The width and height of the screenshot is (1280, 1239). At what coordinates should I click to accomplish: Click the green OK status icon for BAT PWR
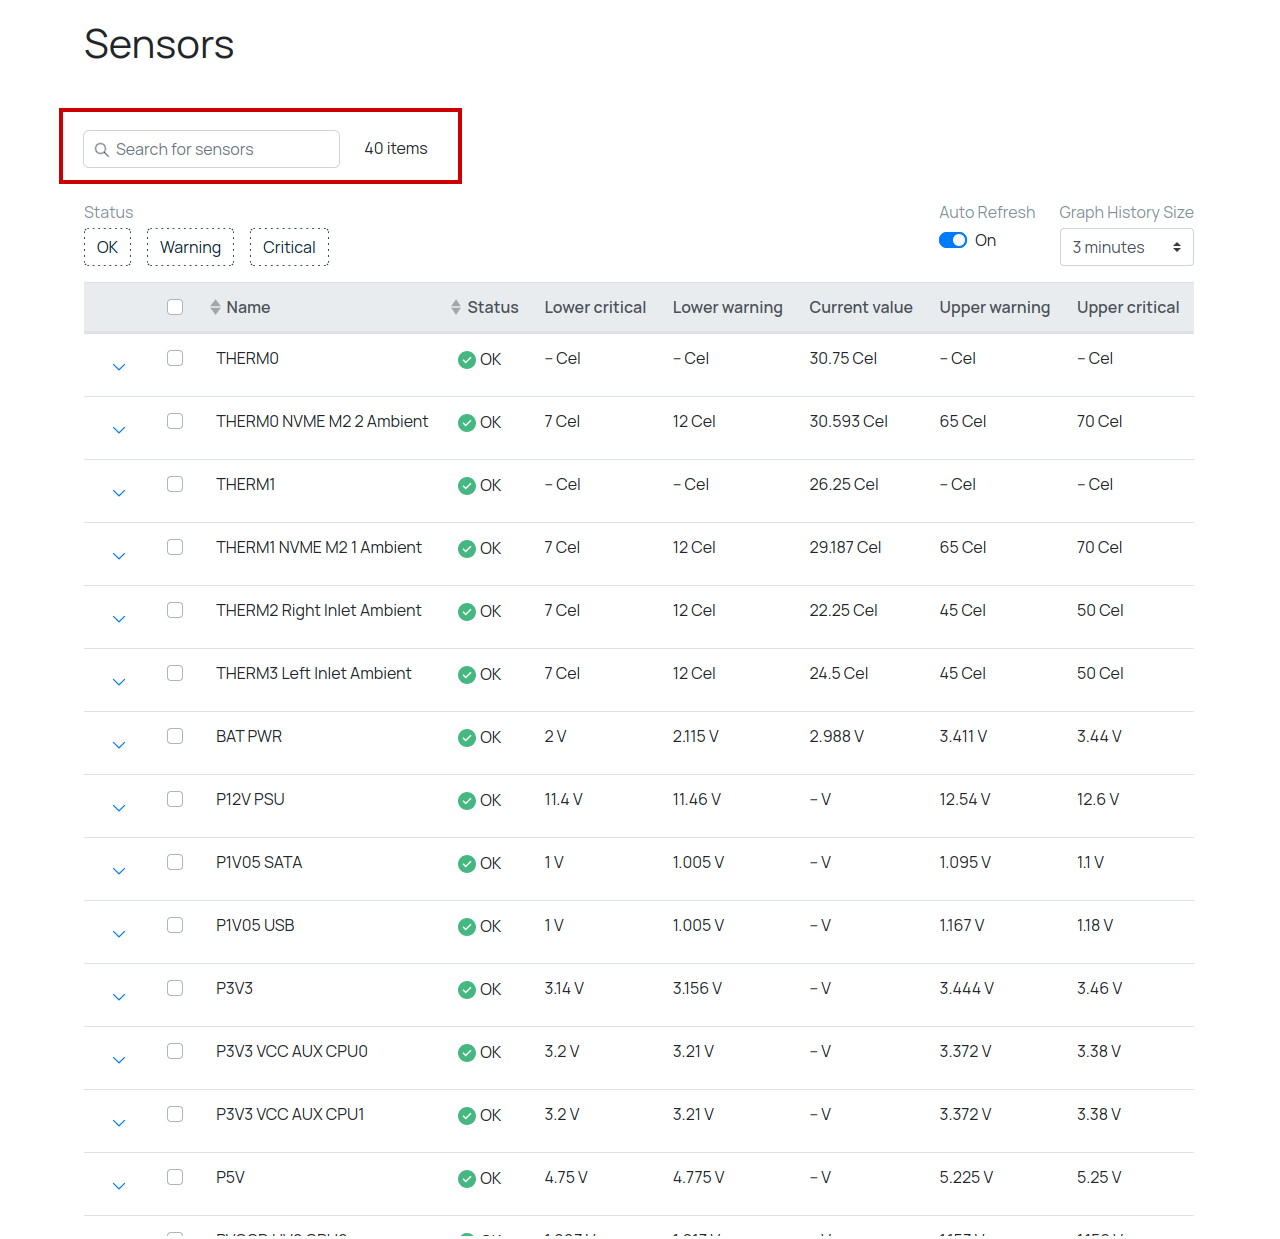(x=467, y=738)
